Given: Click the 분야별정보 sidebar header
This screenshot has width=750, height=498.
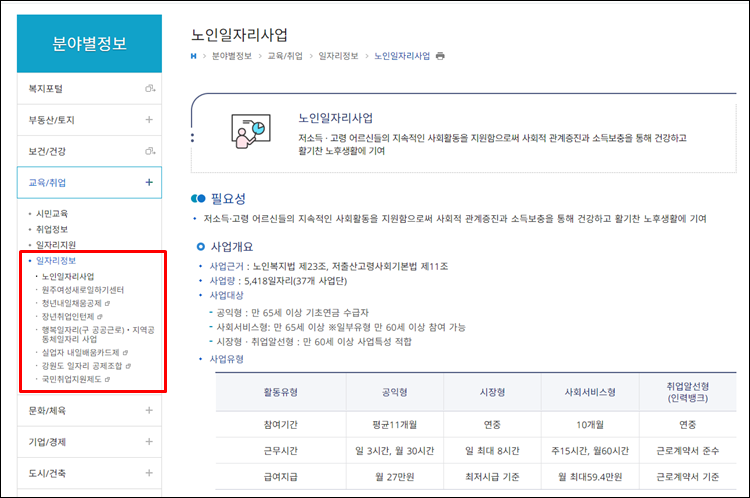Looking at the screenshot, I should (89, 44).
